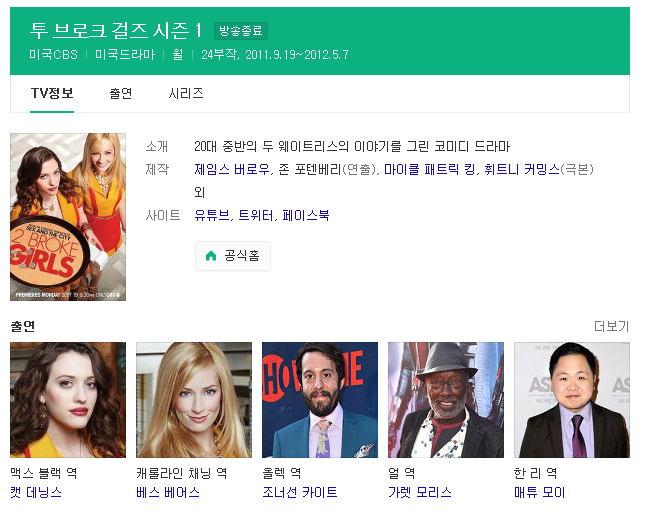Open the 조너선 카이트 photo thumbnail
This screenshot has height=514, width=658.
coord(320,400)
